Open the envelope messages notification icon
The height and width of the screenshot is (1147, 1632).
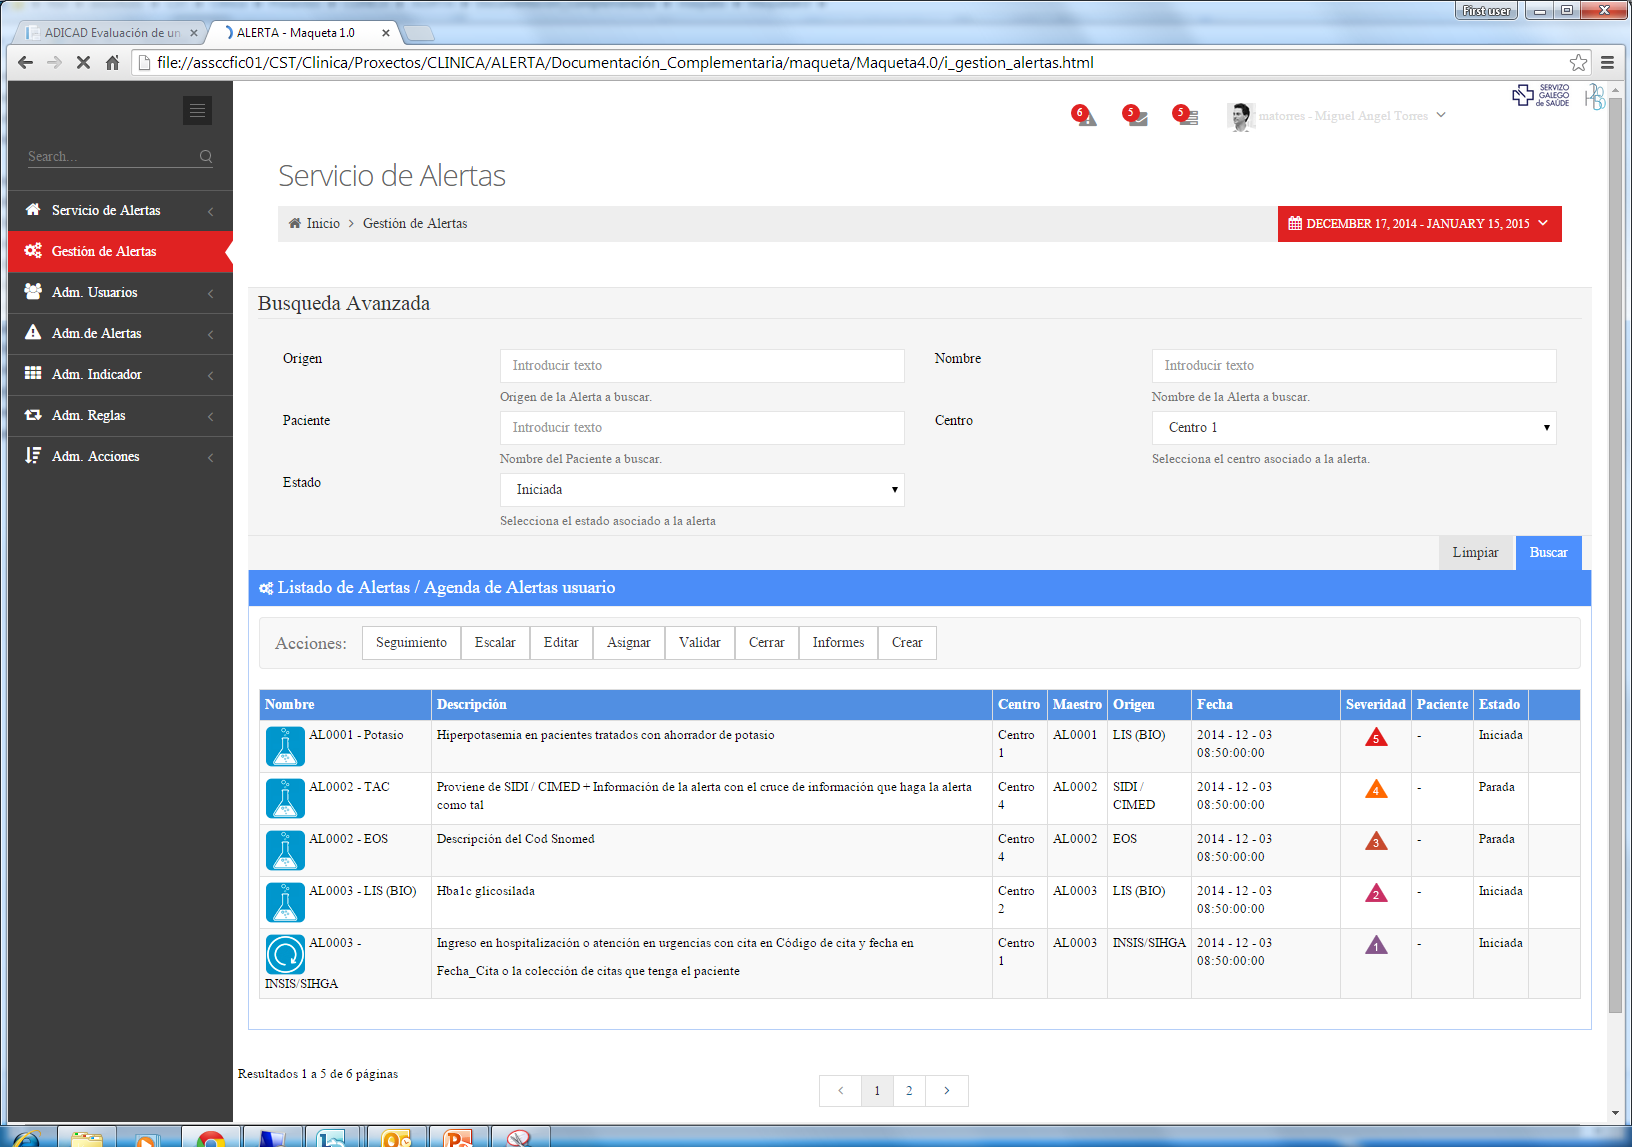pos(1136,117)
